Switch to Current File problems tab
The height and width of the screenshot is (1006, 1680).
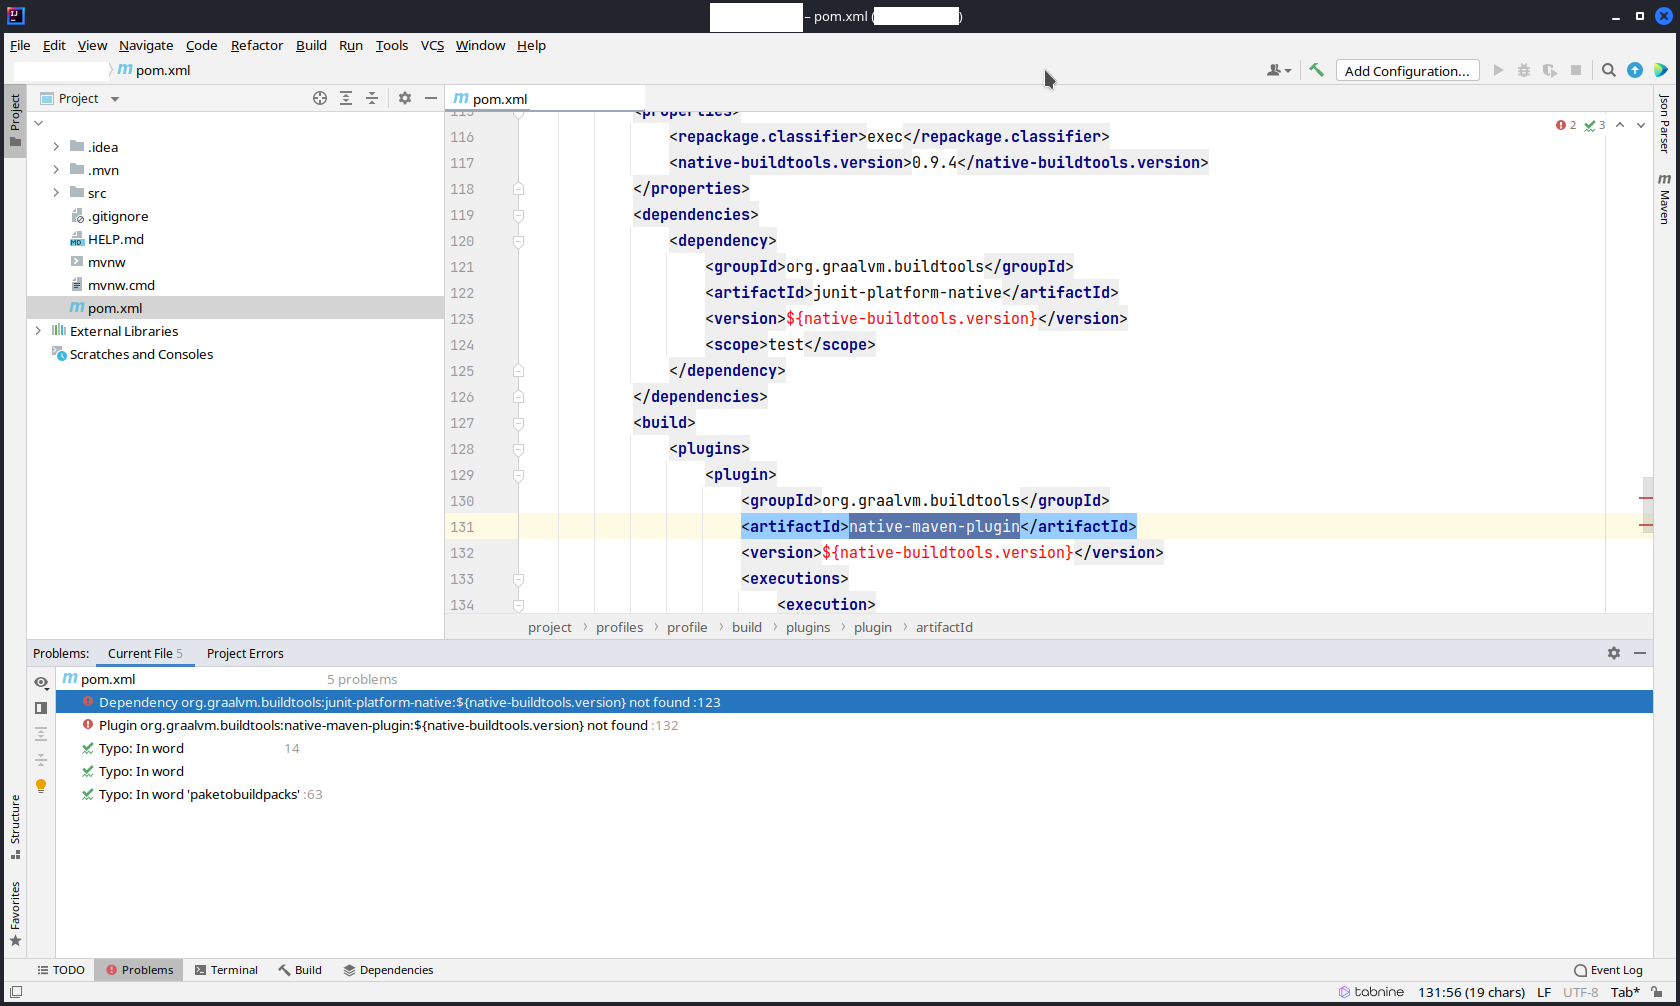coord(145,653)
